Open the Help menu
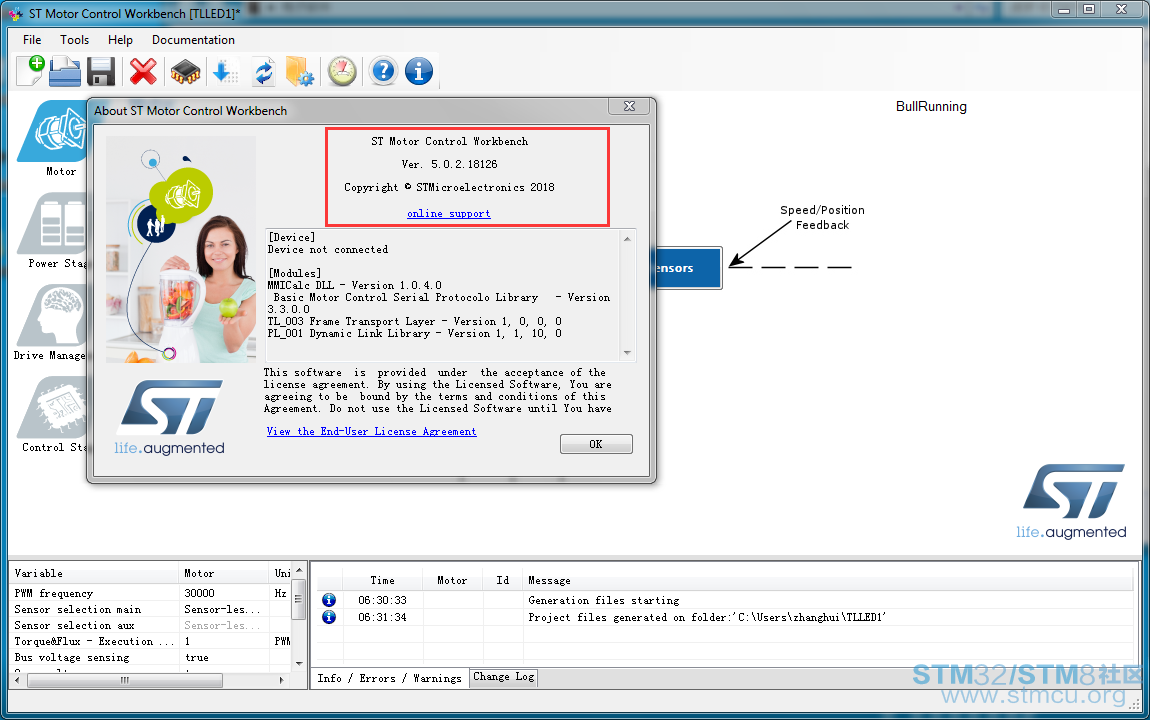Screen dimensions: 1150x720 coord(120,40)
